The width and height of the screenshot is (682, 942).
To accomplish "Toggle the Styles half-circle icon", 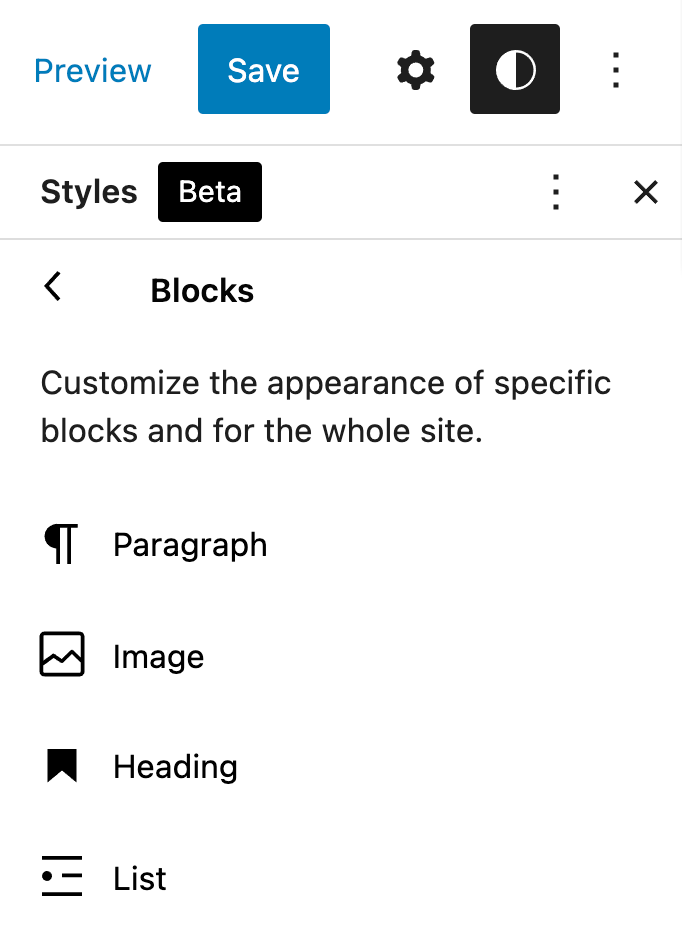I will click(x=515, y=70).
